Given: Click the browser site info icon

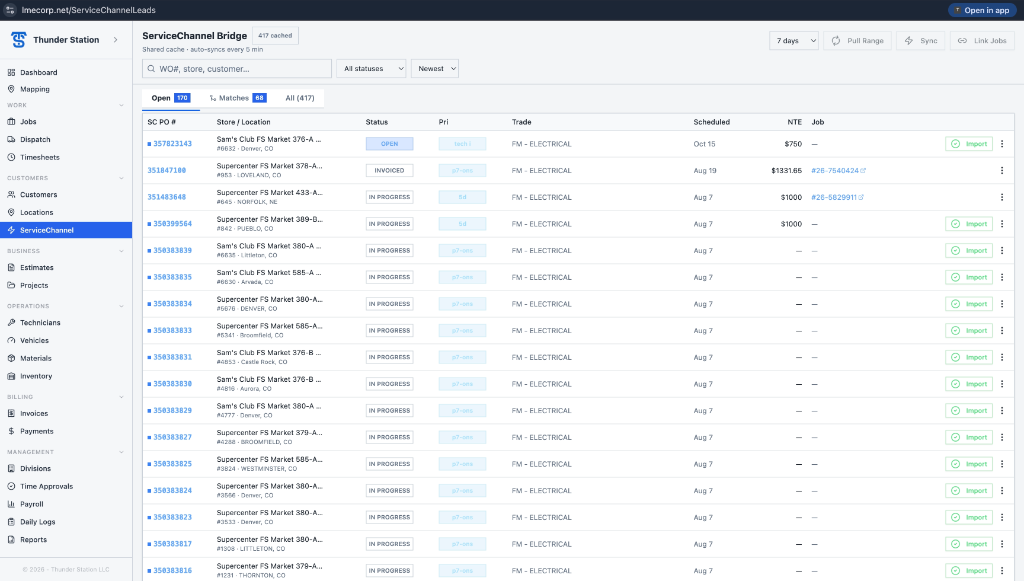Looking at the screenshot, I should 10,10.
